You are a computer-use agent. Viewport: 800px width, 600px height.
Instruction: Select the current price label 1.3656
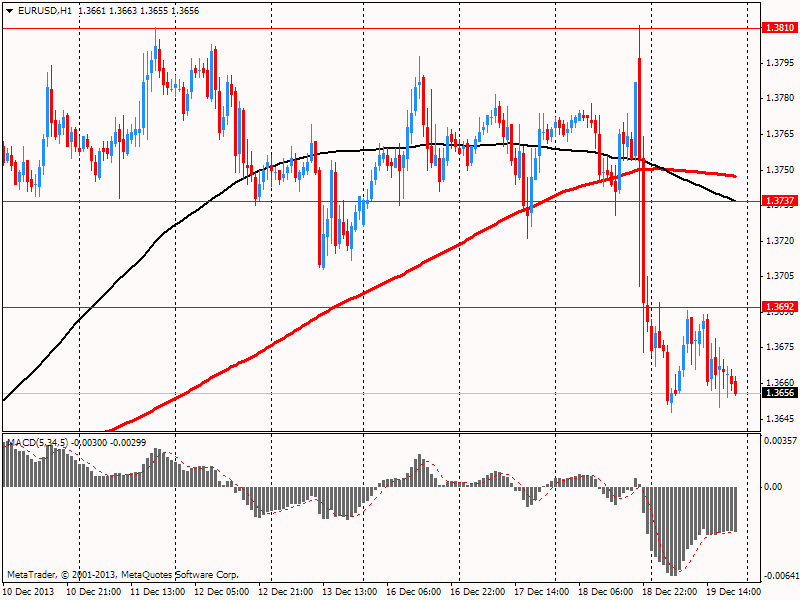pos(779,392)
